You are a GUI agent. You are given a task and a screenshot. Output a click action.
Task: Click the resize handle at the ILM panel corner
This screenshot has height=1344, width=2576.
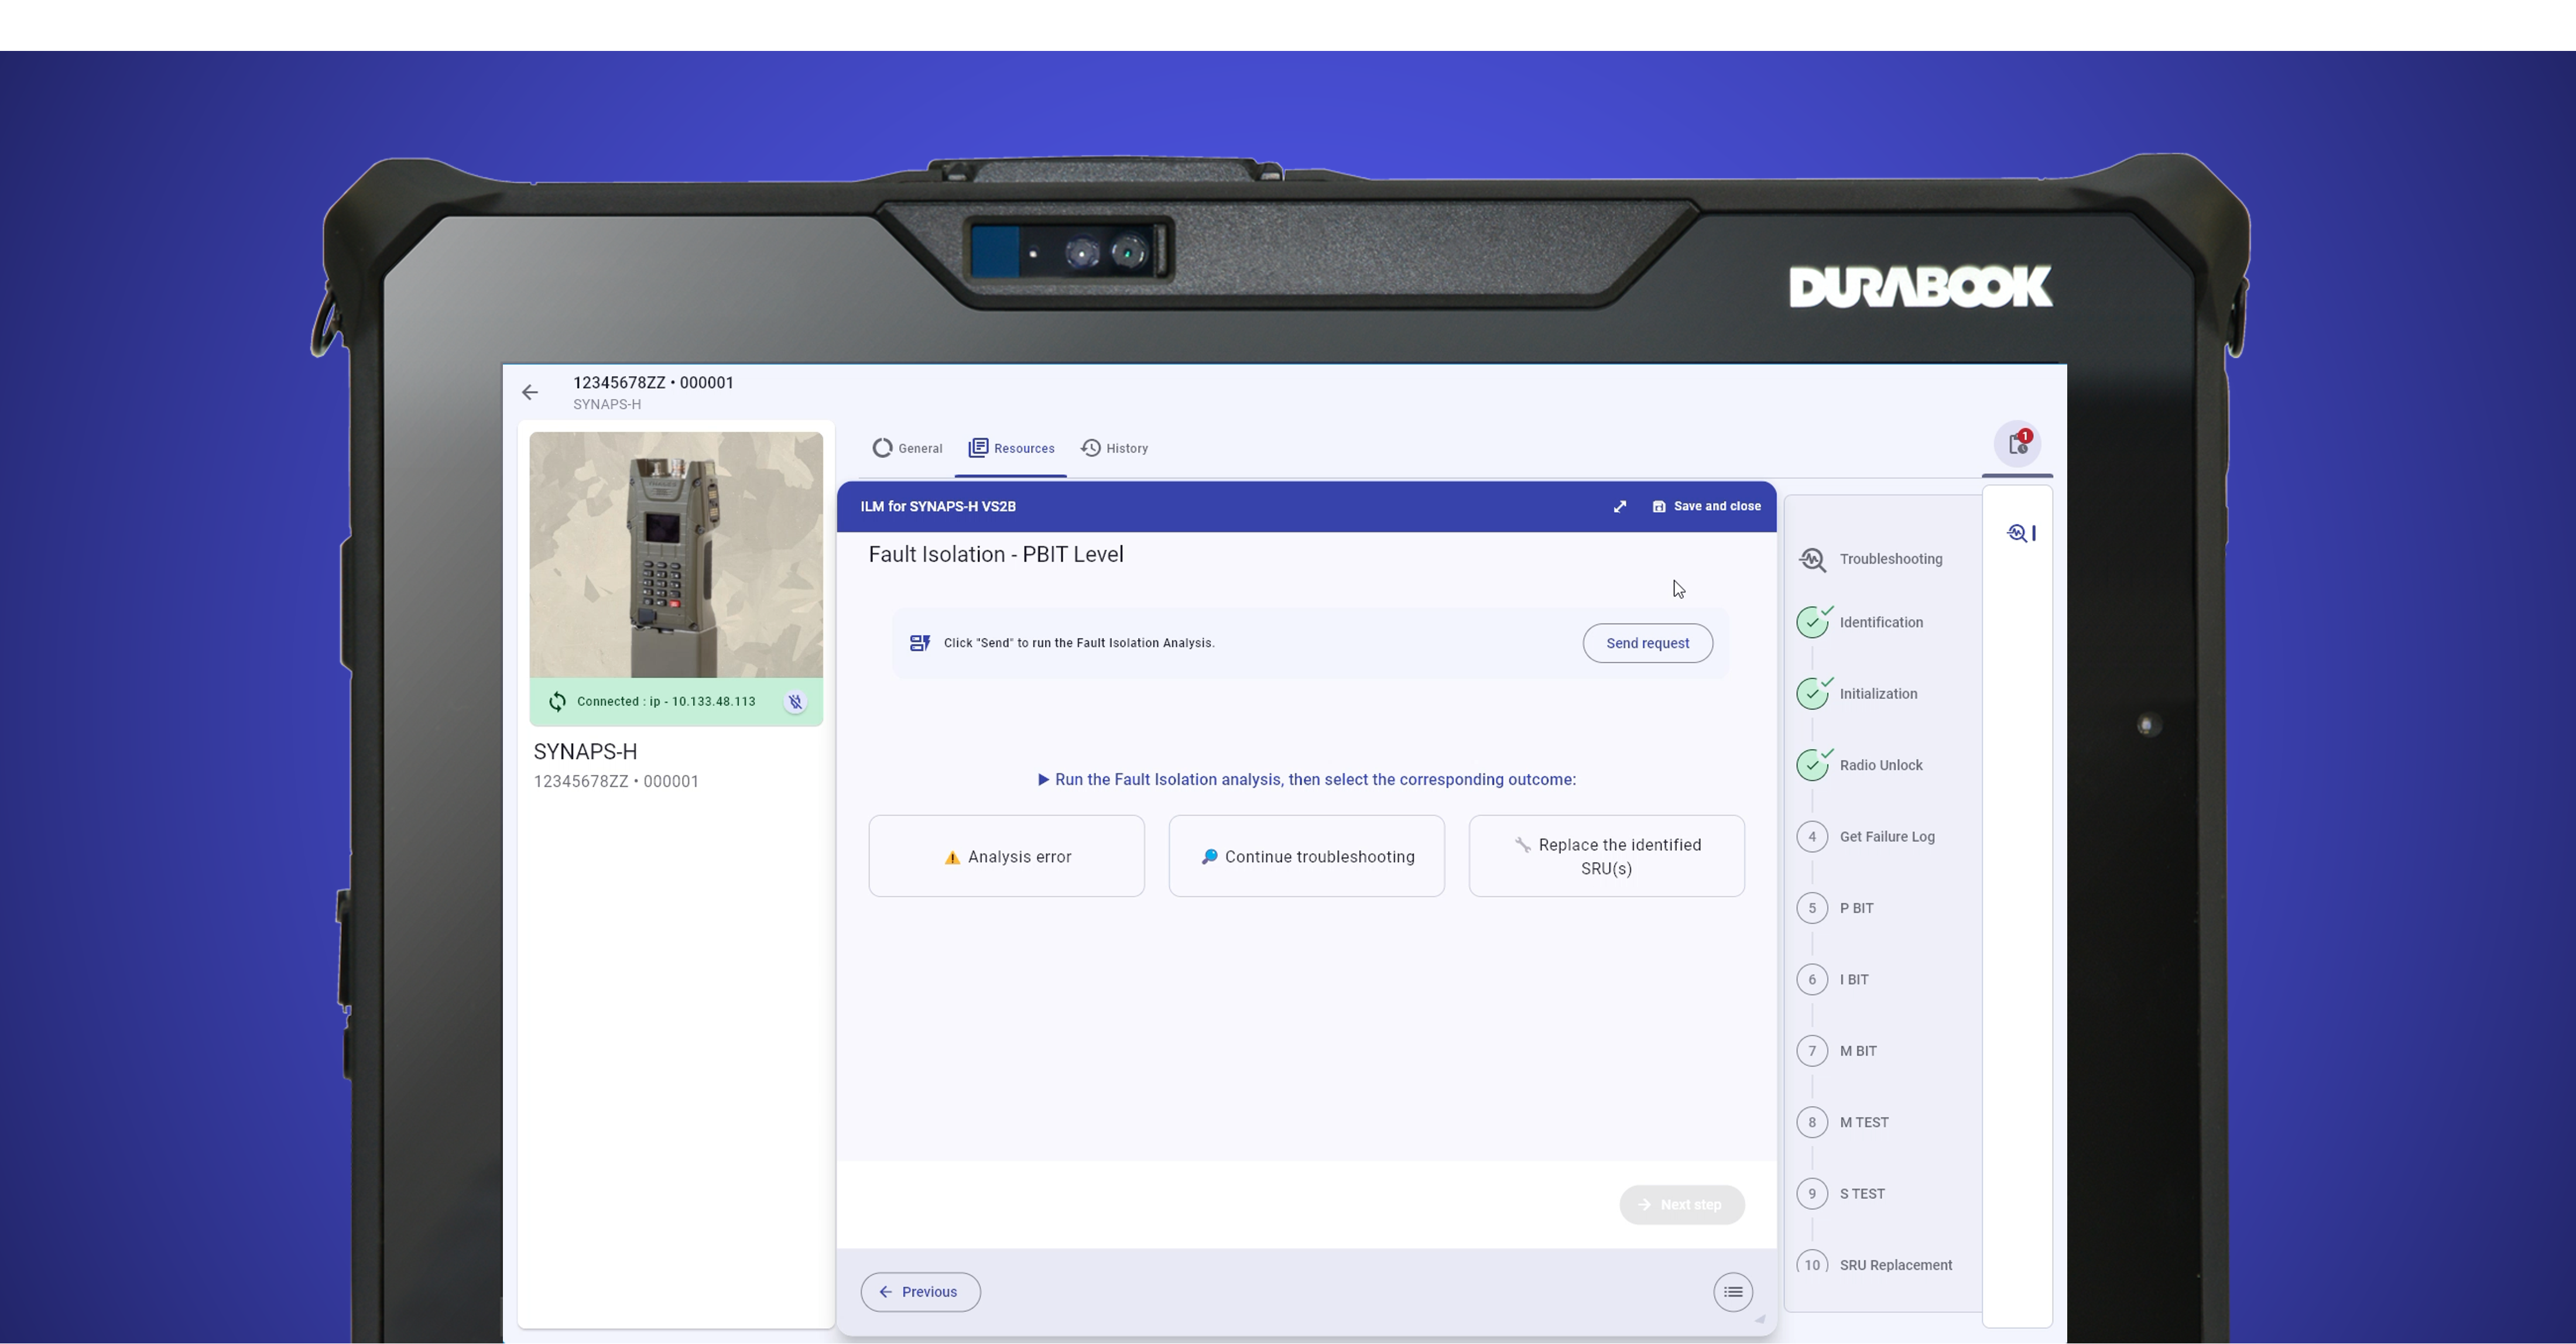coord(1761,1320)
